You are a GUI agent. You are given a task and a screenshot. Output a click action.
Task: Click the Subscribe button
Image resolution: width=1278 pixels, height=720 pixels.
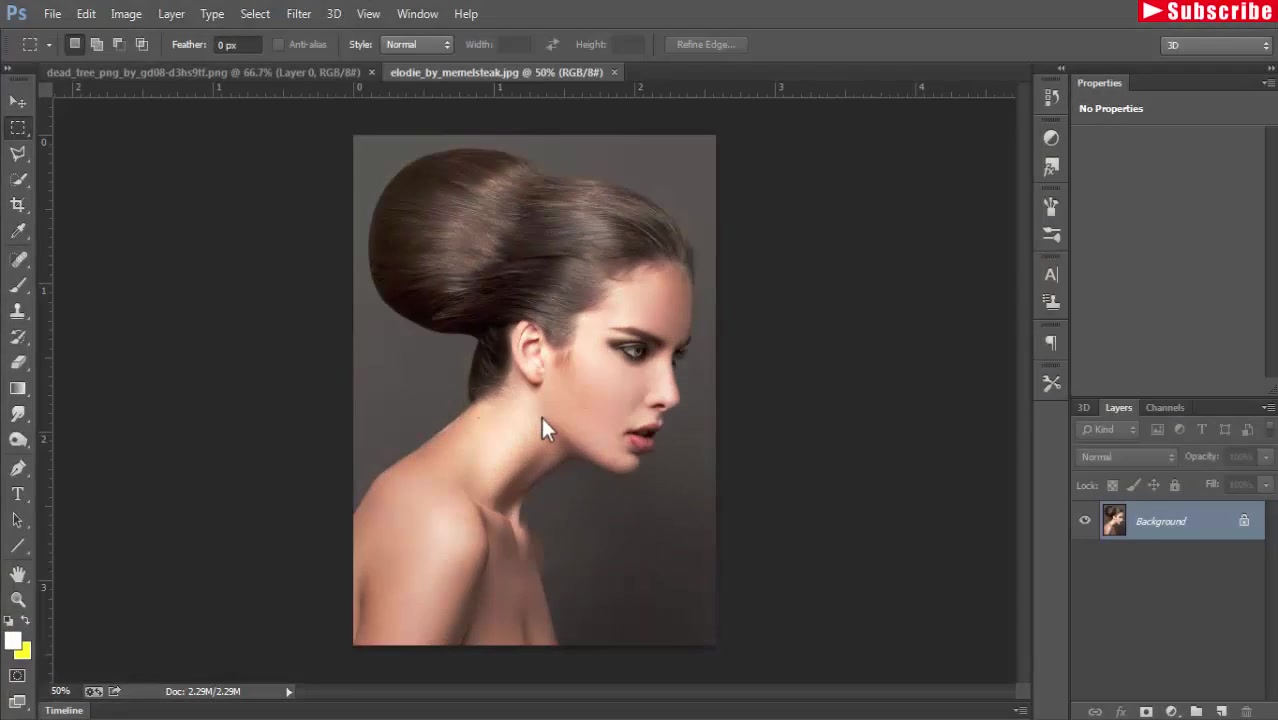coord(1206,12)
